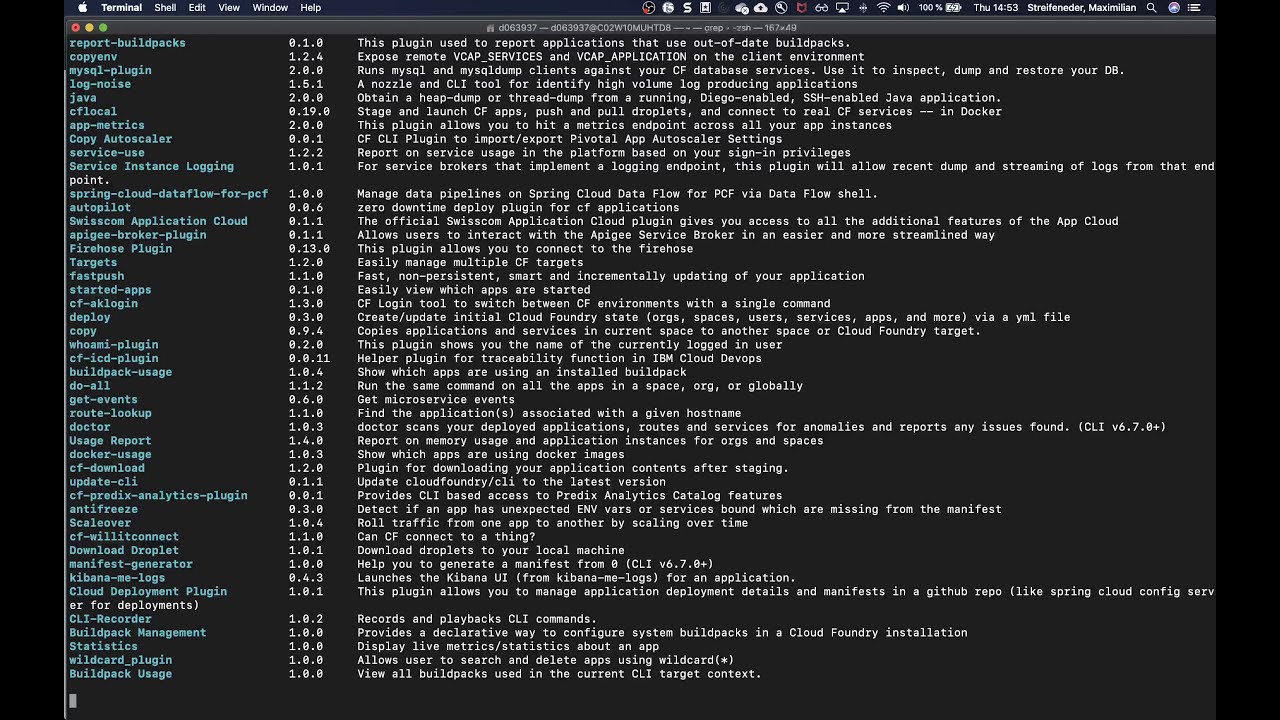Click the copyenv plugin name

tap(93, 57)
